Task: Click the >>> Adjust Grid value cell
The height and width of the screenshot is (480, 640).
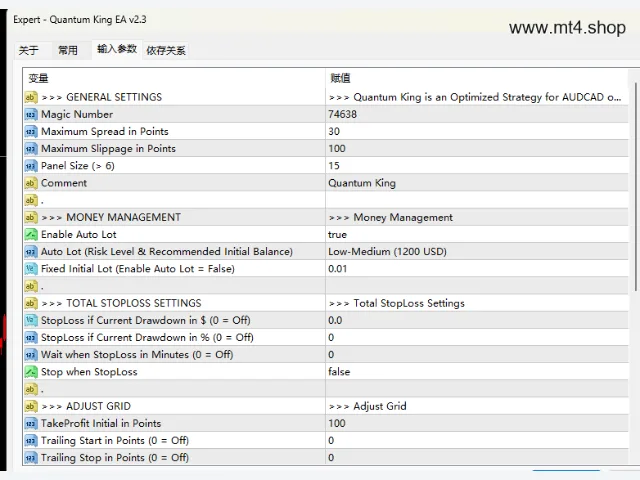Action: click(x=477, y=406)
